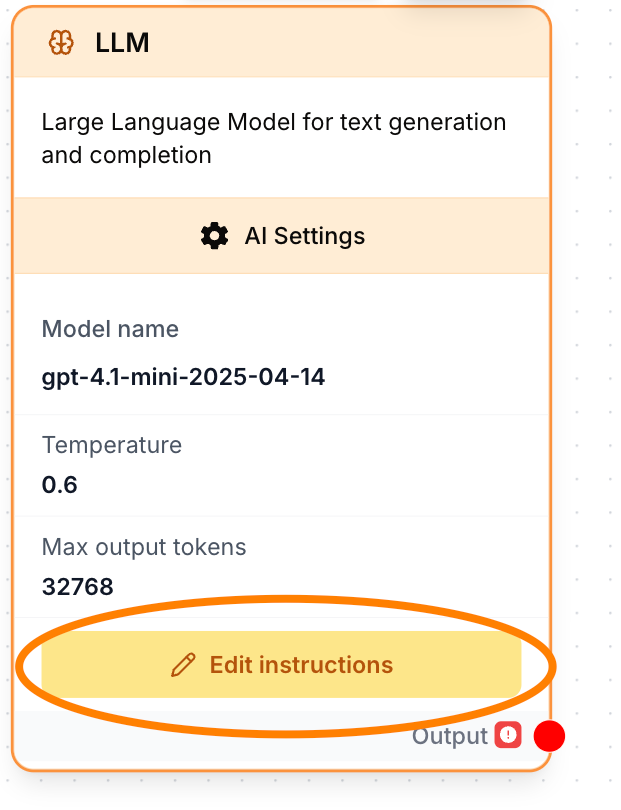This screenshot has width=621, height=810.
Task: Click the Large Language Model description text
Action: click(274, 138)
